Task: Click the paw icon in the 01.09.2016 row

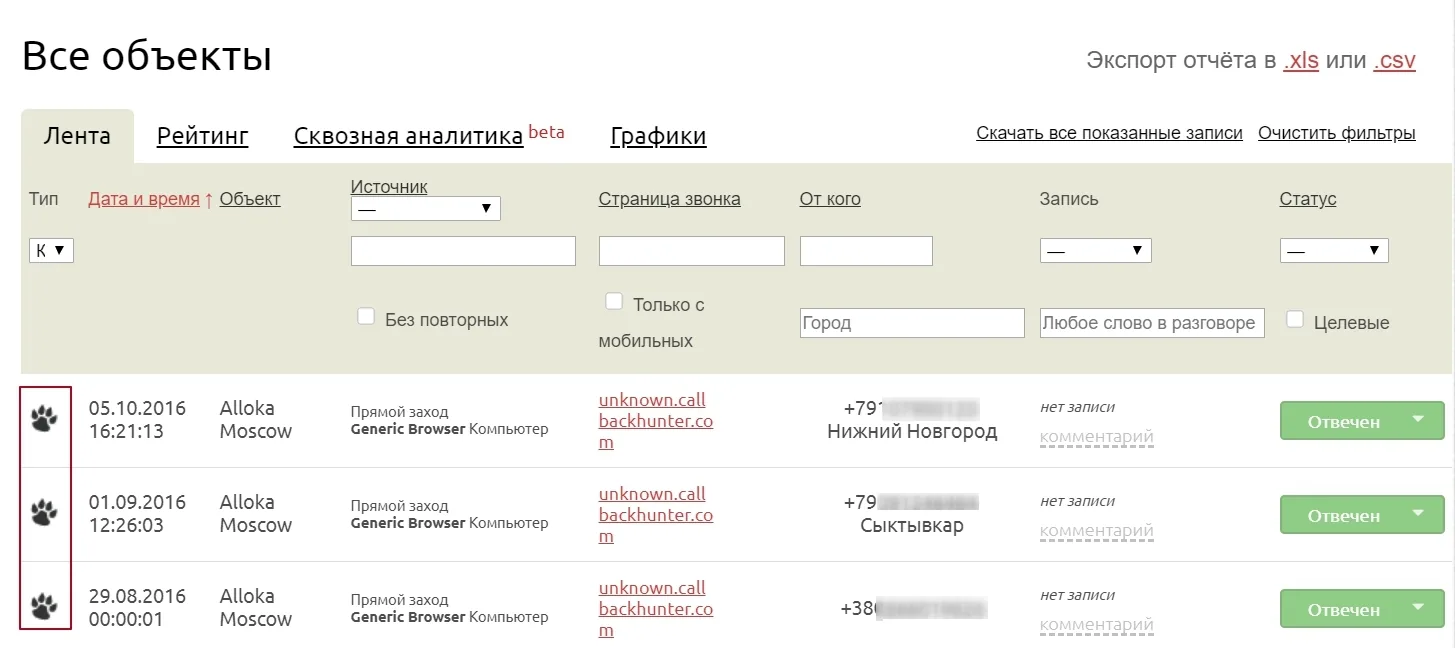Action: (44, 513)
